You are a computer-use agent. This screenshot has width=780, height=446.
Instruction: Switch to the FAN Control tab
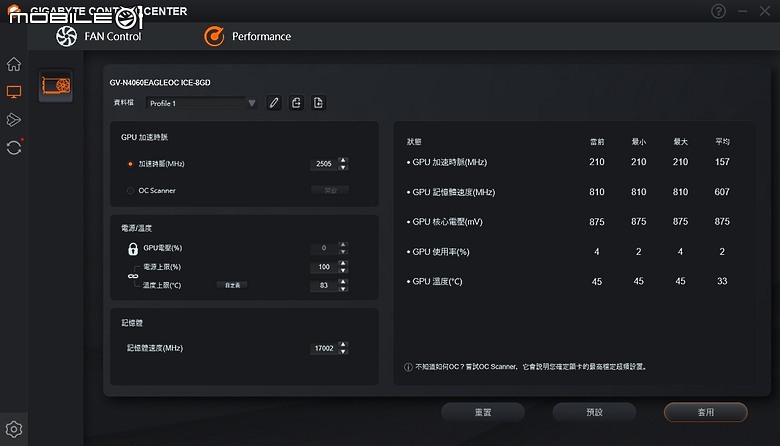[x=98, y=36]
